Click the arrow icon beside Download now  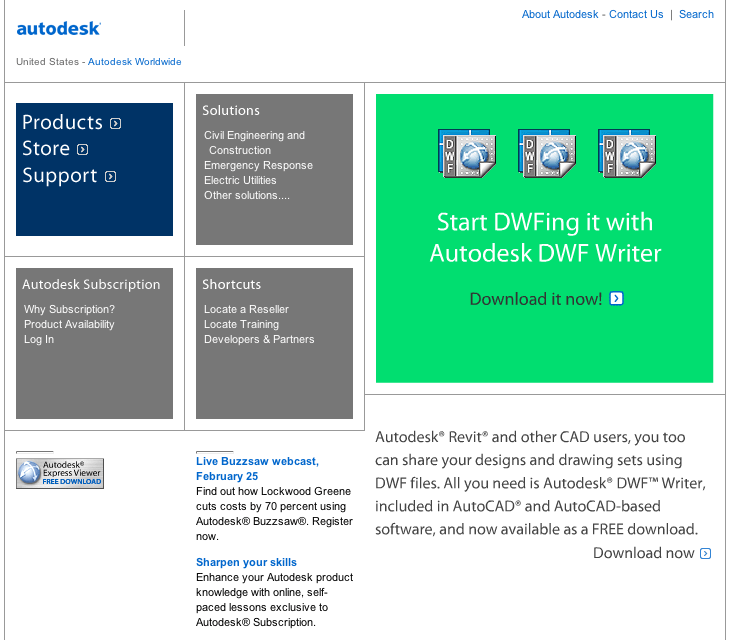point(705,554)
